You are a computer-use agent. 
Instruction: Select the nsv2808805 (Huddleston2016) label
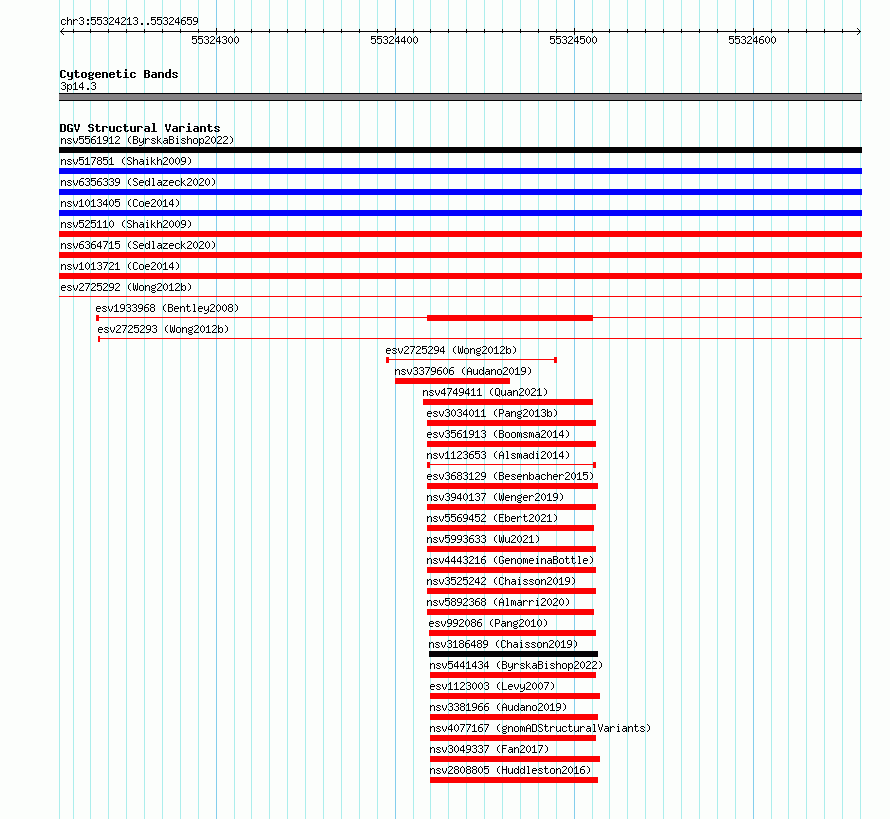(510, 770)
